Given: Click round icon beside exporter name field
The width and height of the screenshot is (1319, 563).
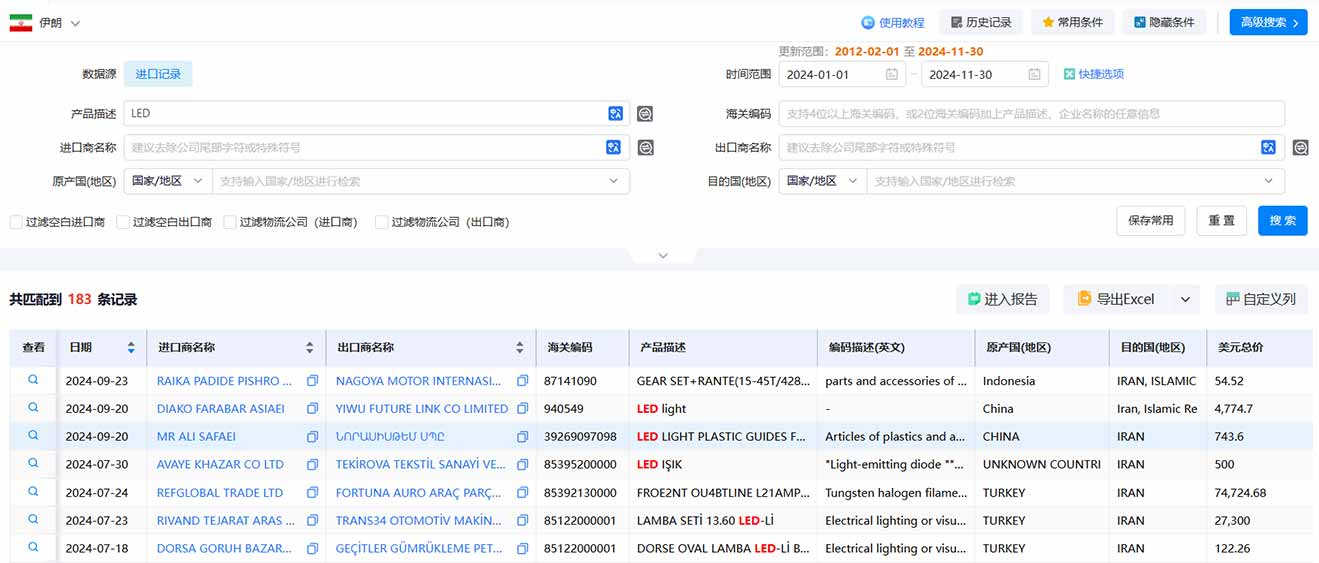Looking at the screenshot, I should 1300,148.
